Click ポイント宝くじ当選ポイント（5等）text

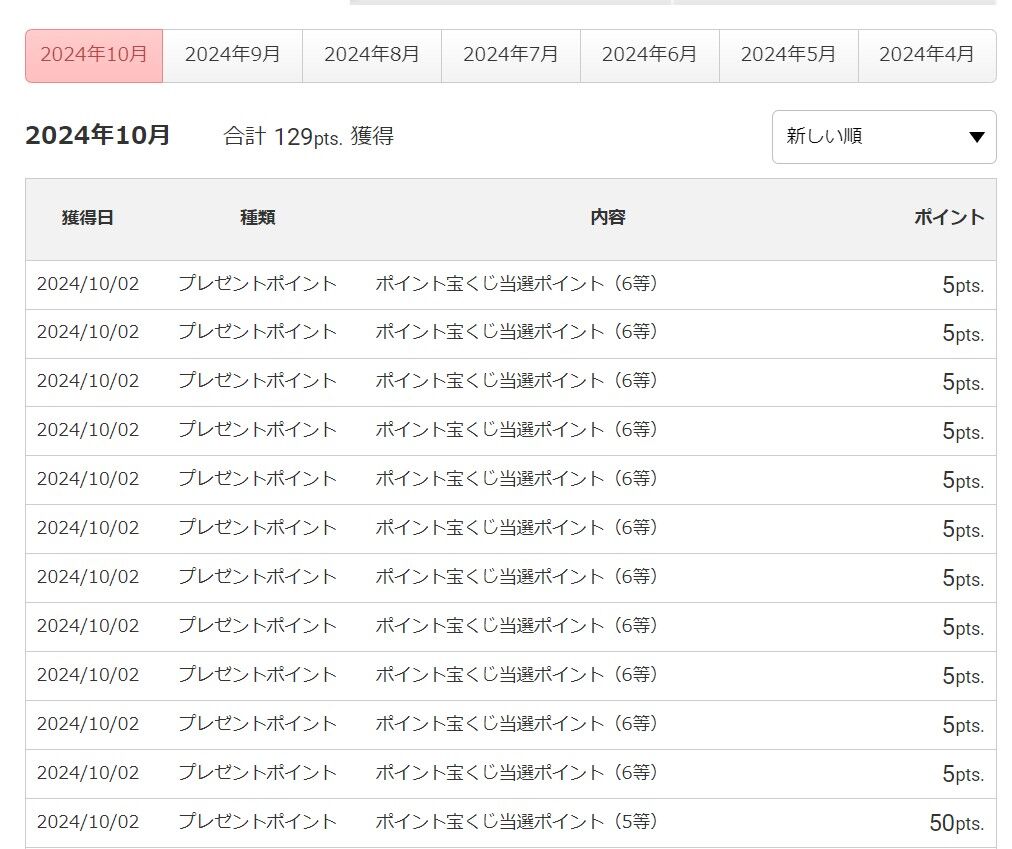[x=516, y=822]
